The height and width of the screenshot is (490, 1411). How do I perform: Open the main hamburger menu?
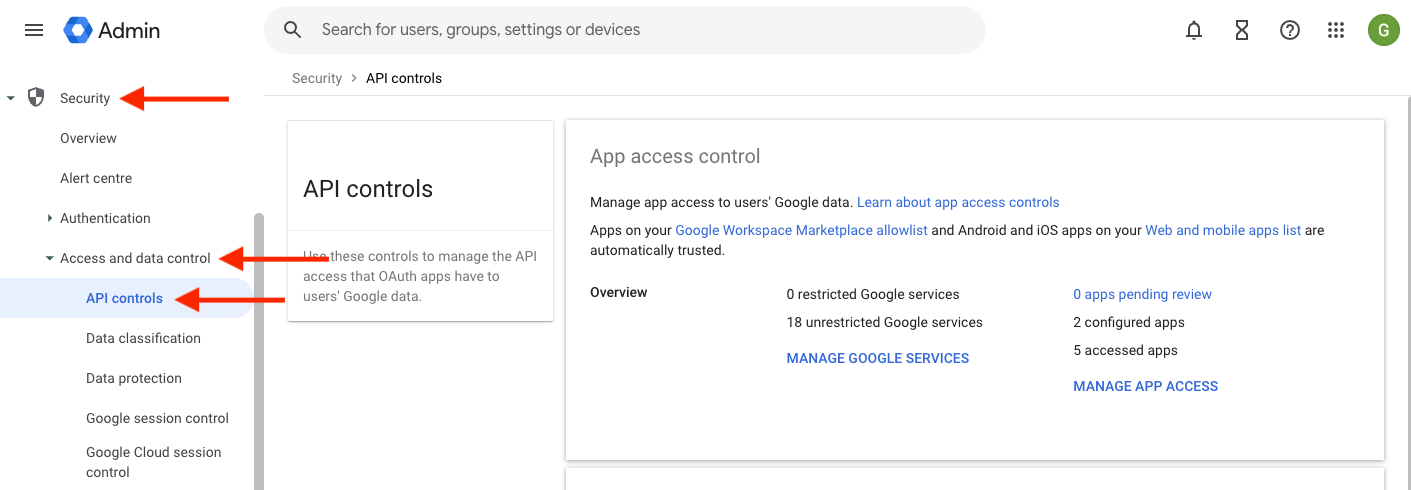coord(34,30)
